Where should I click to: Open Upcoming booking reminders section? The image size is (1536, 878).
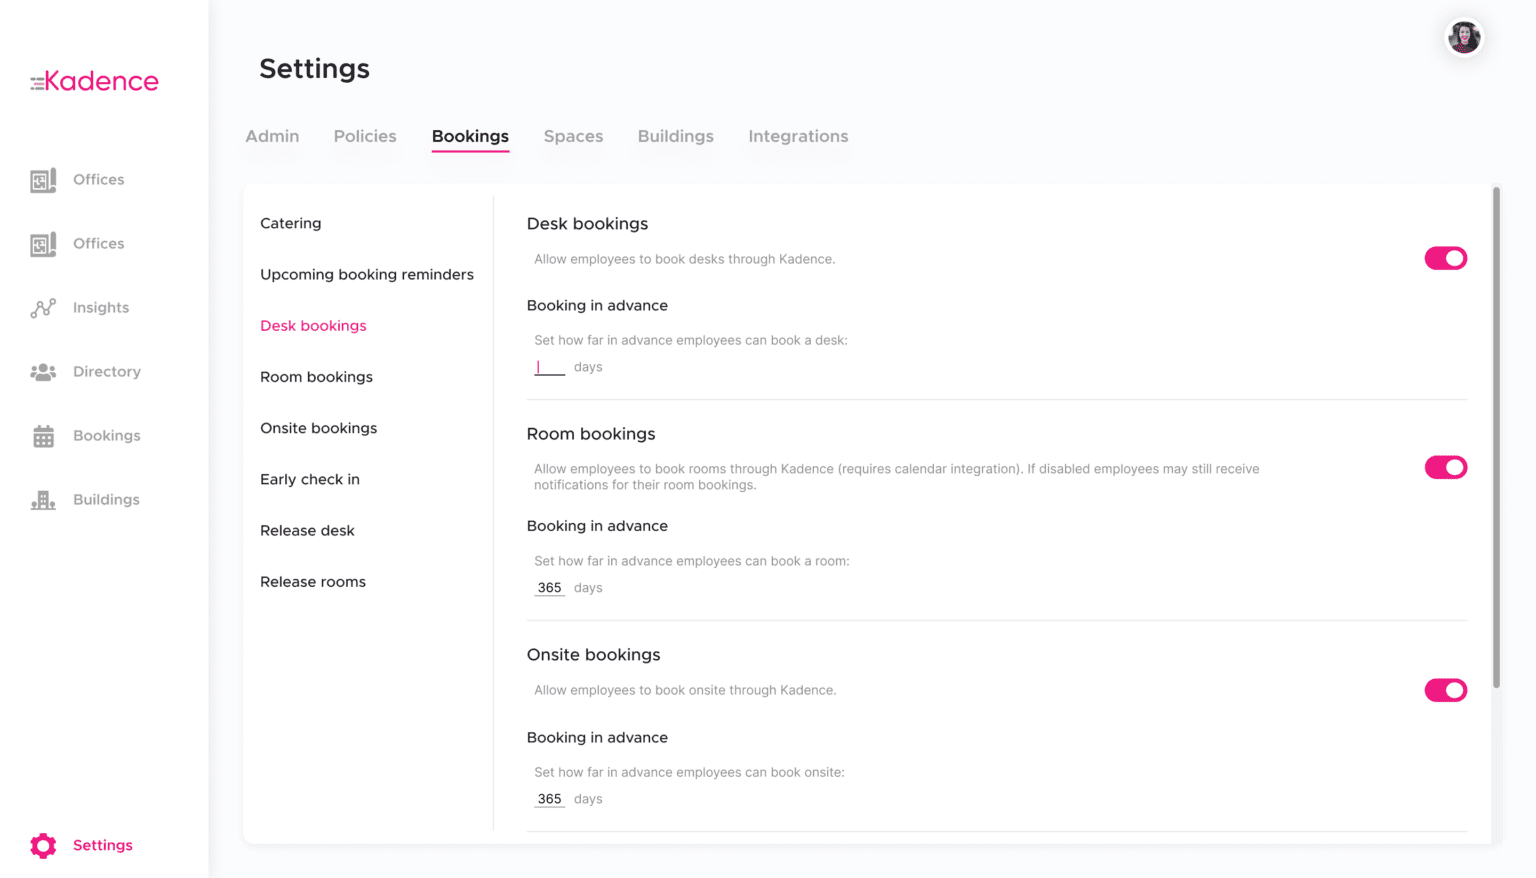coord(367,274)
